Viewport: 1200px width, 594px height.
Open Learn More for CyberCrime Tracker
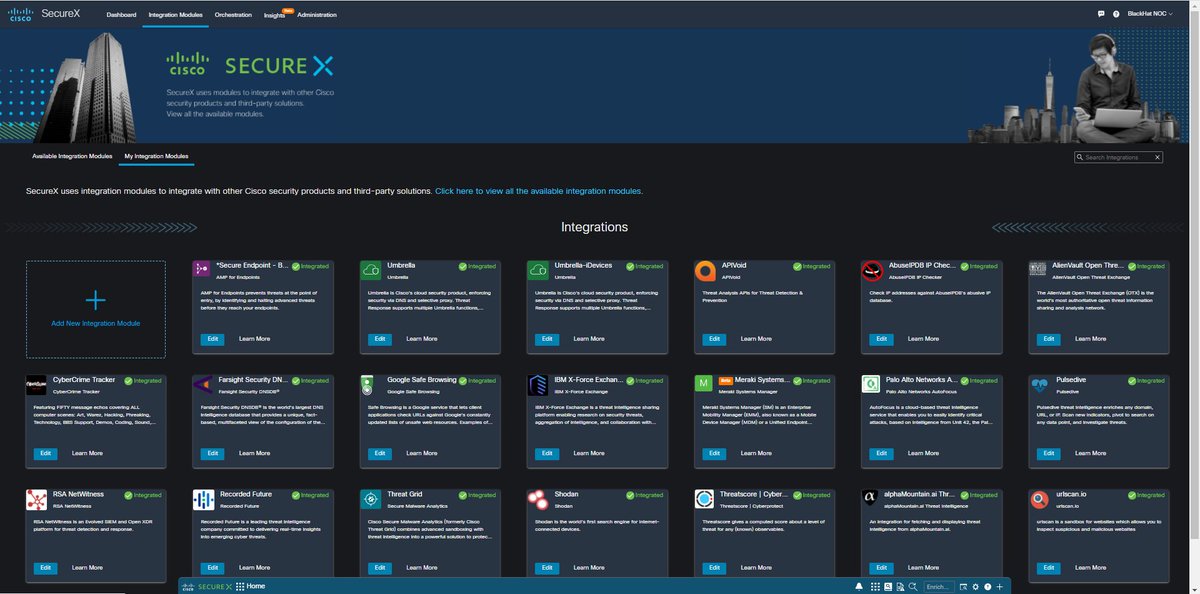pos(87,453)
